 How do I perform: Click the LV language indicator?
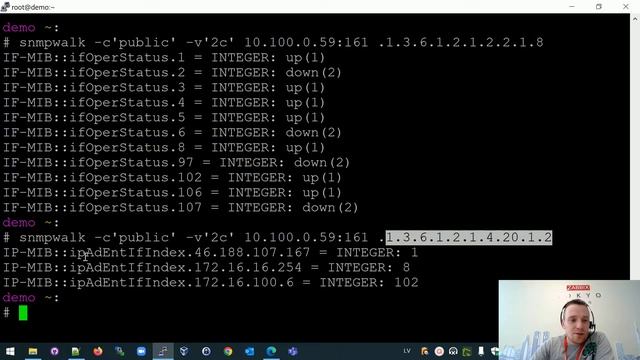407,351
